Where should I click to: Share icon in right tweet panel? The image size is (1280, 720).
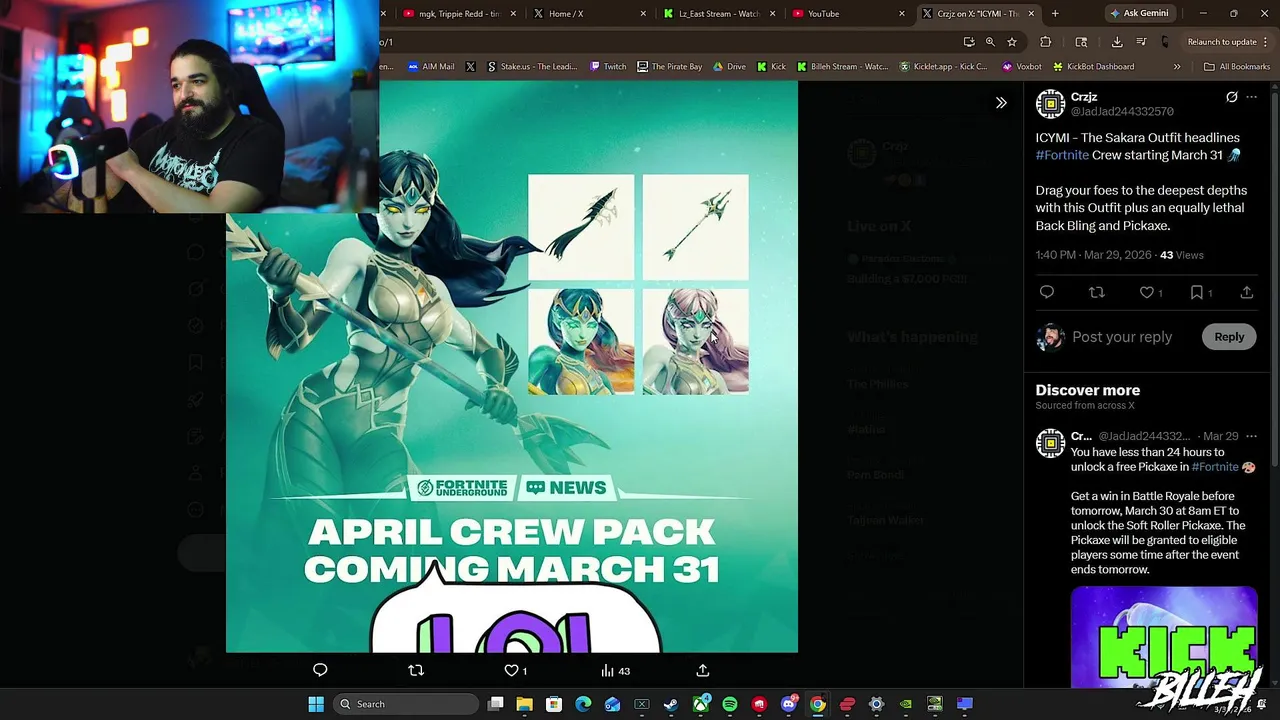coord(1247,292)
